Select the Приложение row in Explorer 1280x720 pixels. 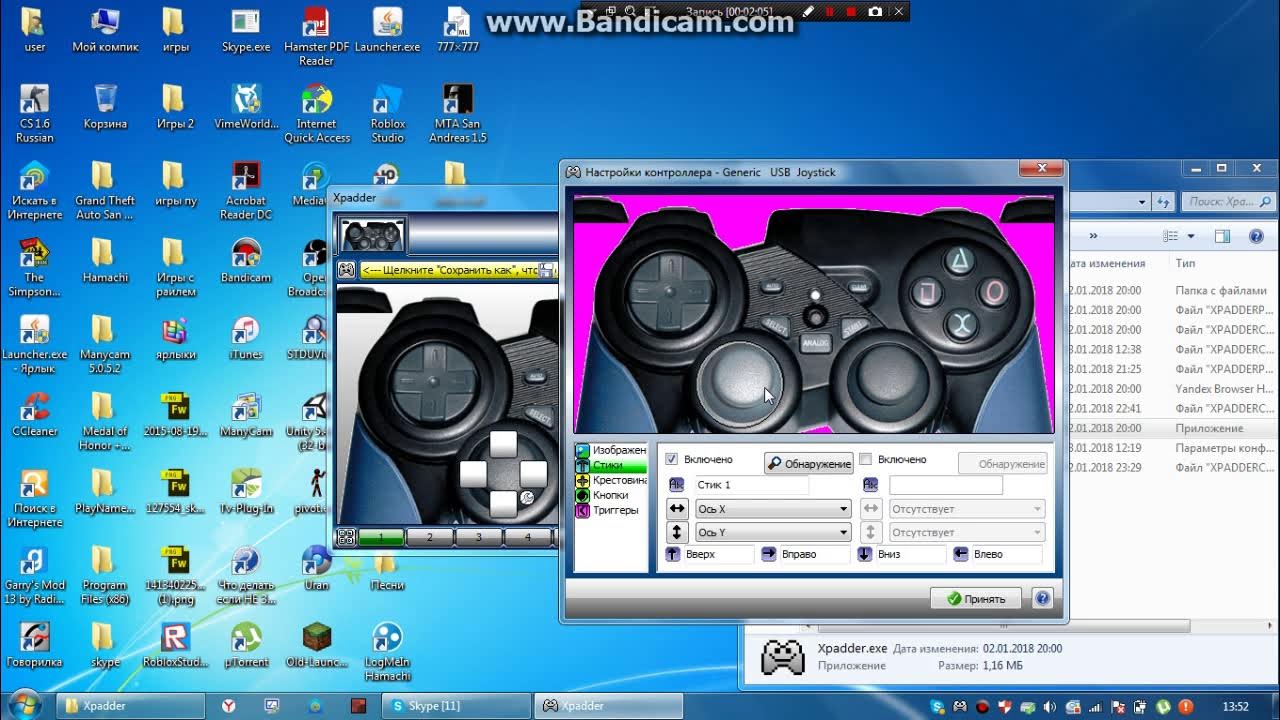[x=1172, y=428]
